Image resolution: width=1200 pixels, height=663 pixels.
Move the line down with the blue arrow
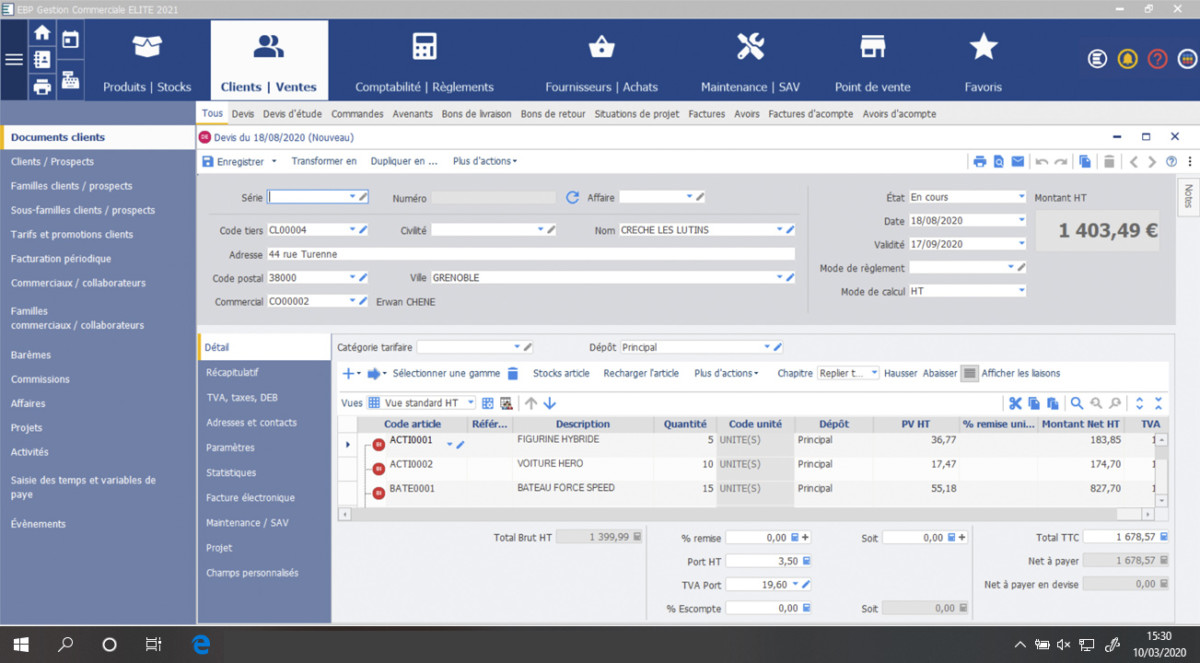pos(549,403)
